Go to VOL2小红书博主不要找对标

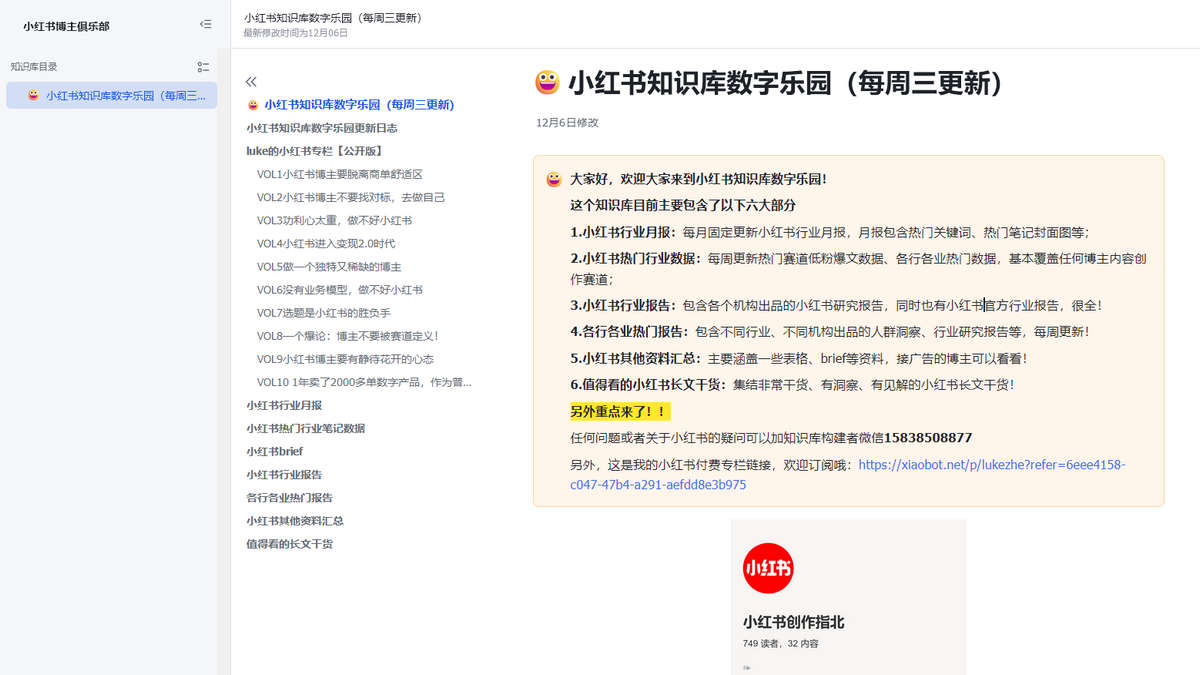point(351,197)
